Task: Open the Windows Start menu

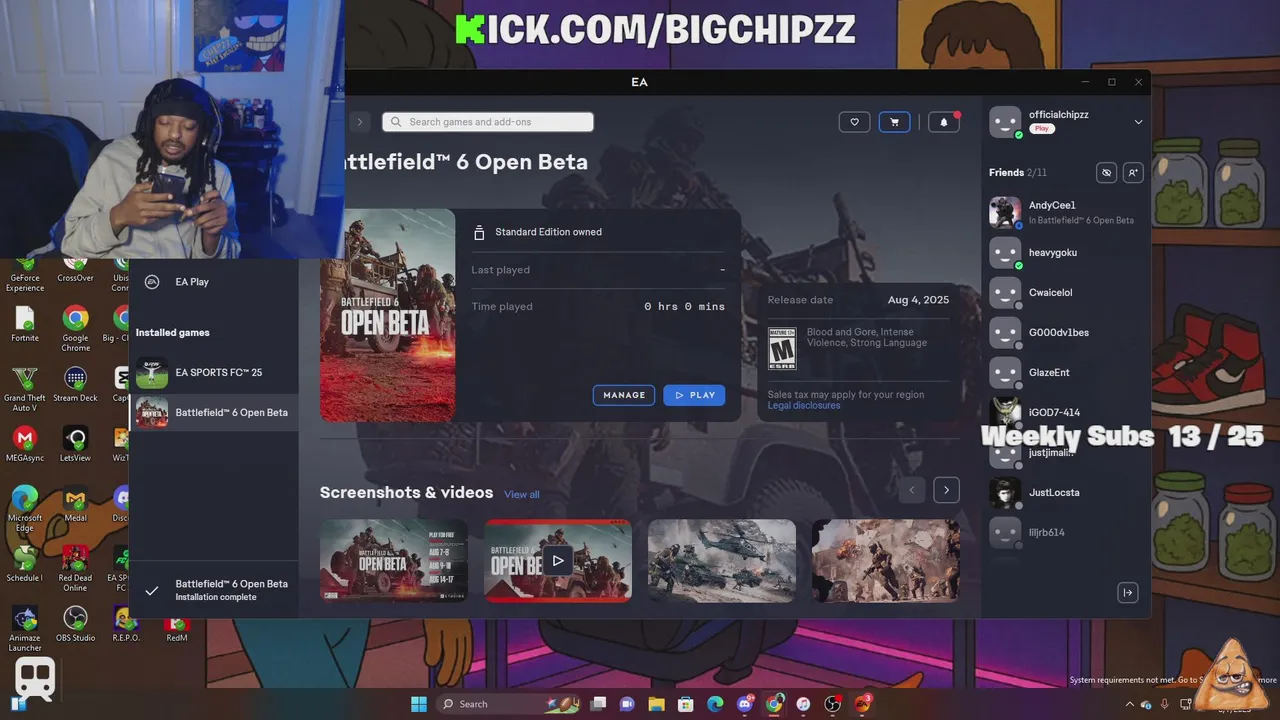Action: [x=418, y=704]
